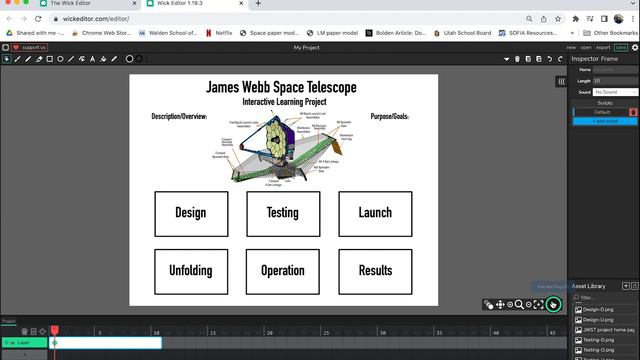Click the Testing box on canvas

point(283,214)
